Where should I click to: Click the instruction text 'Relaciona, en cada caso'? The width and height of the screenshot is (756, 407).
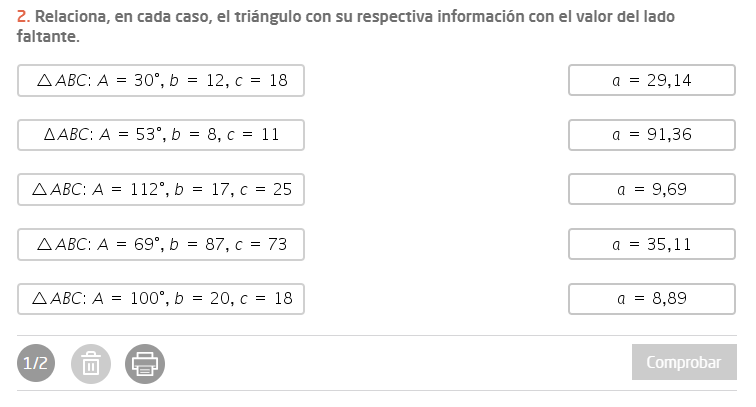[120, 18]
